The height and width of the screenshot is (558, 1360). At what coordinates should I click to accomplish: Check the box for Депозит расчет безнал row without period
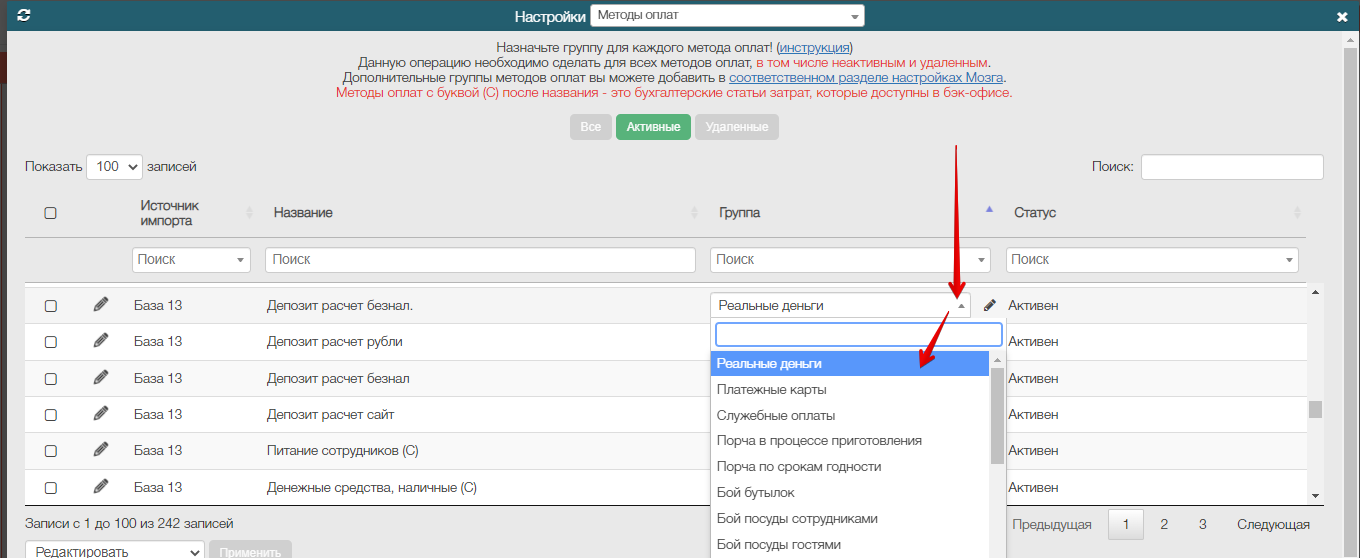tap(51, 379)
